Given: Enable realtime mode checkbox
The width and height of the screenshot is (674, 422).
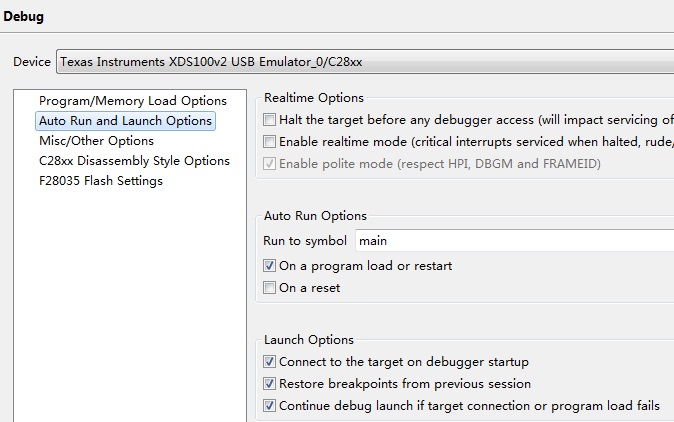Looking at the screenshot, I should tap(270, 142).
